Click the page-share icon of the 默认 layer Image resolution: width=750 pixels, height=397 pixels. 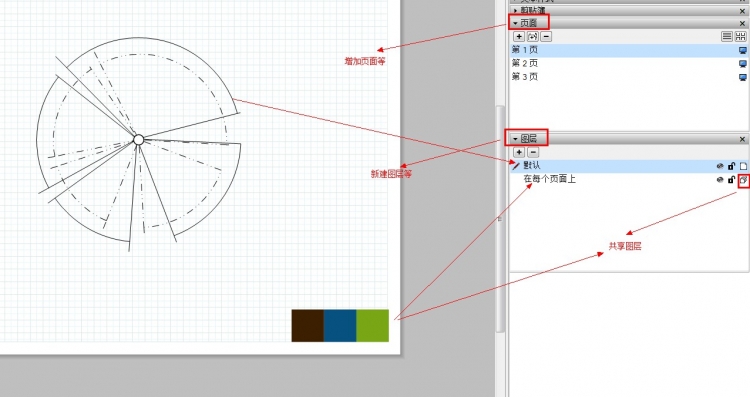point(743,166)
